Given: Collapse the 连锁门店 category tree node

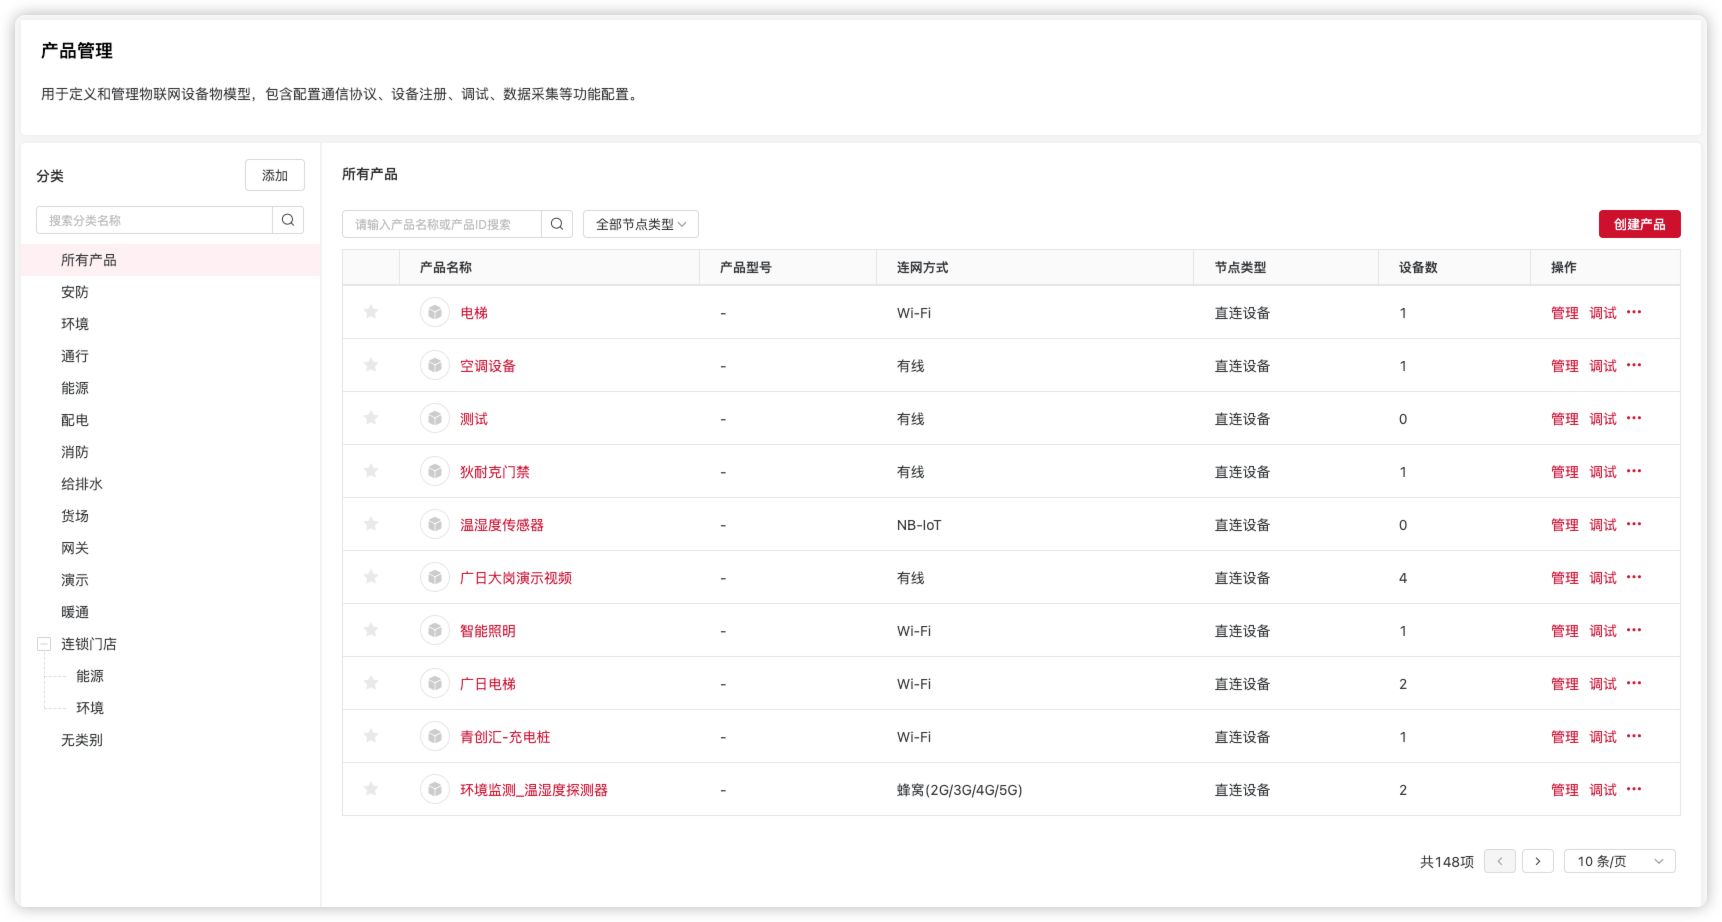Looking at the screenshot, I should pyautogui.click(x=44, y=644).
